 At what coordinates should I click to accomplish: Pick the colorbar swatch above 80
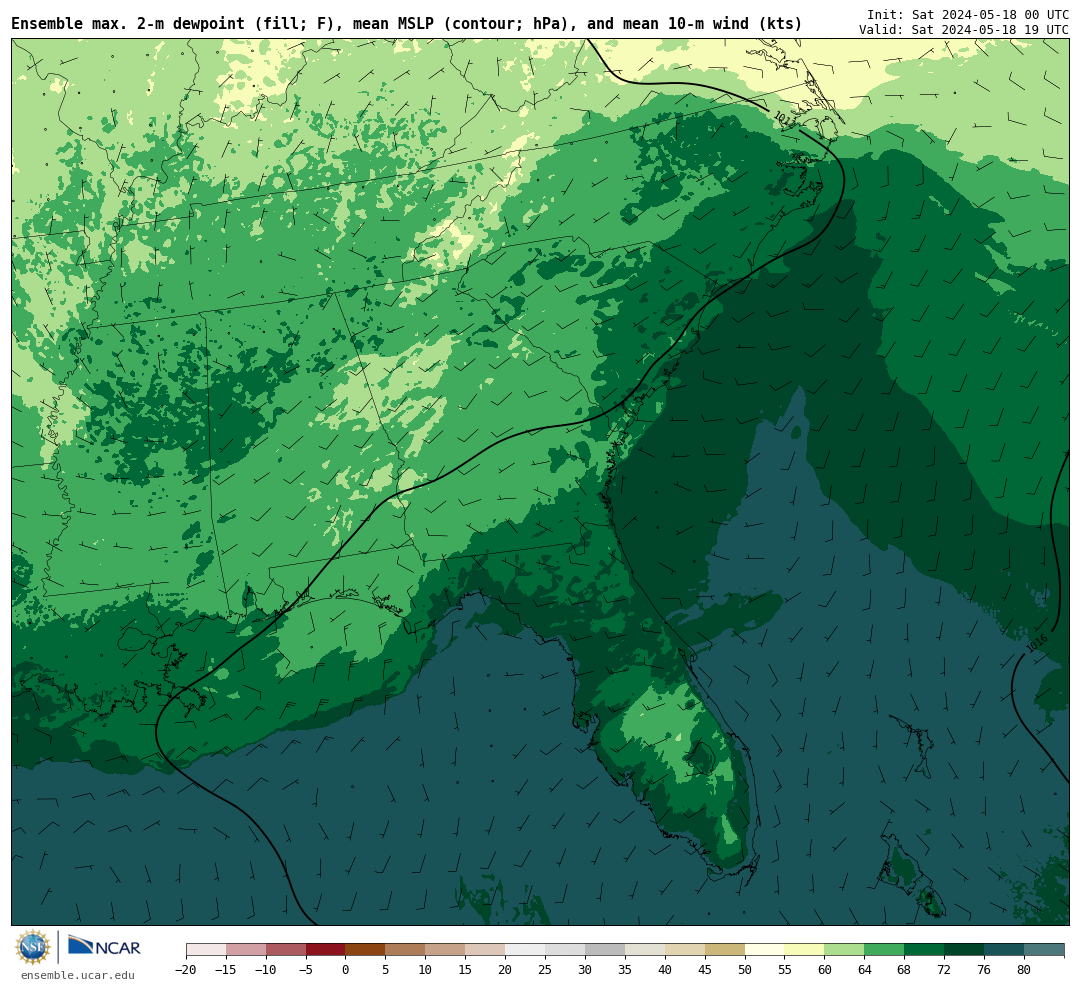click(1045, 950)
